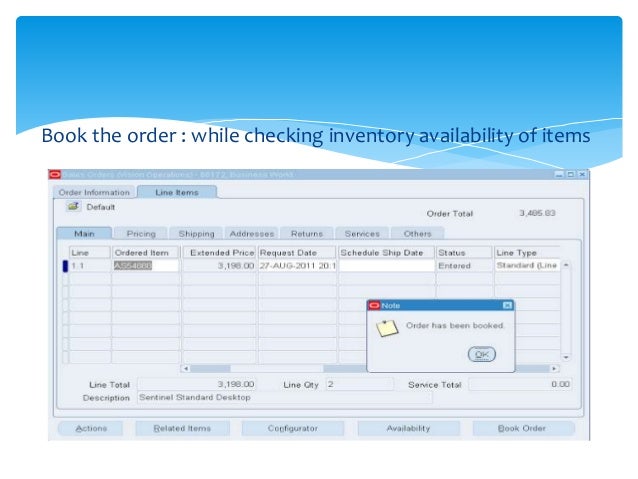Click the horizontal scrollbar left arrow

click(186, 368)
